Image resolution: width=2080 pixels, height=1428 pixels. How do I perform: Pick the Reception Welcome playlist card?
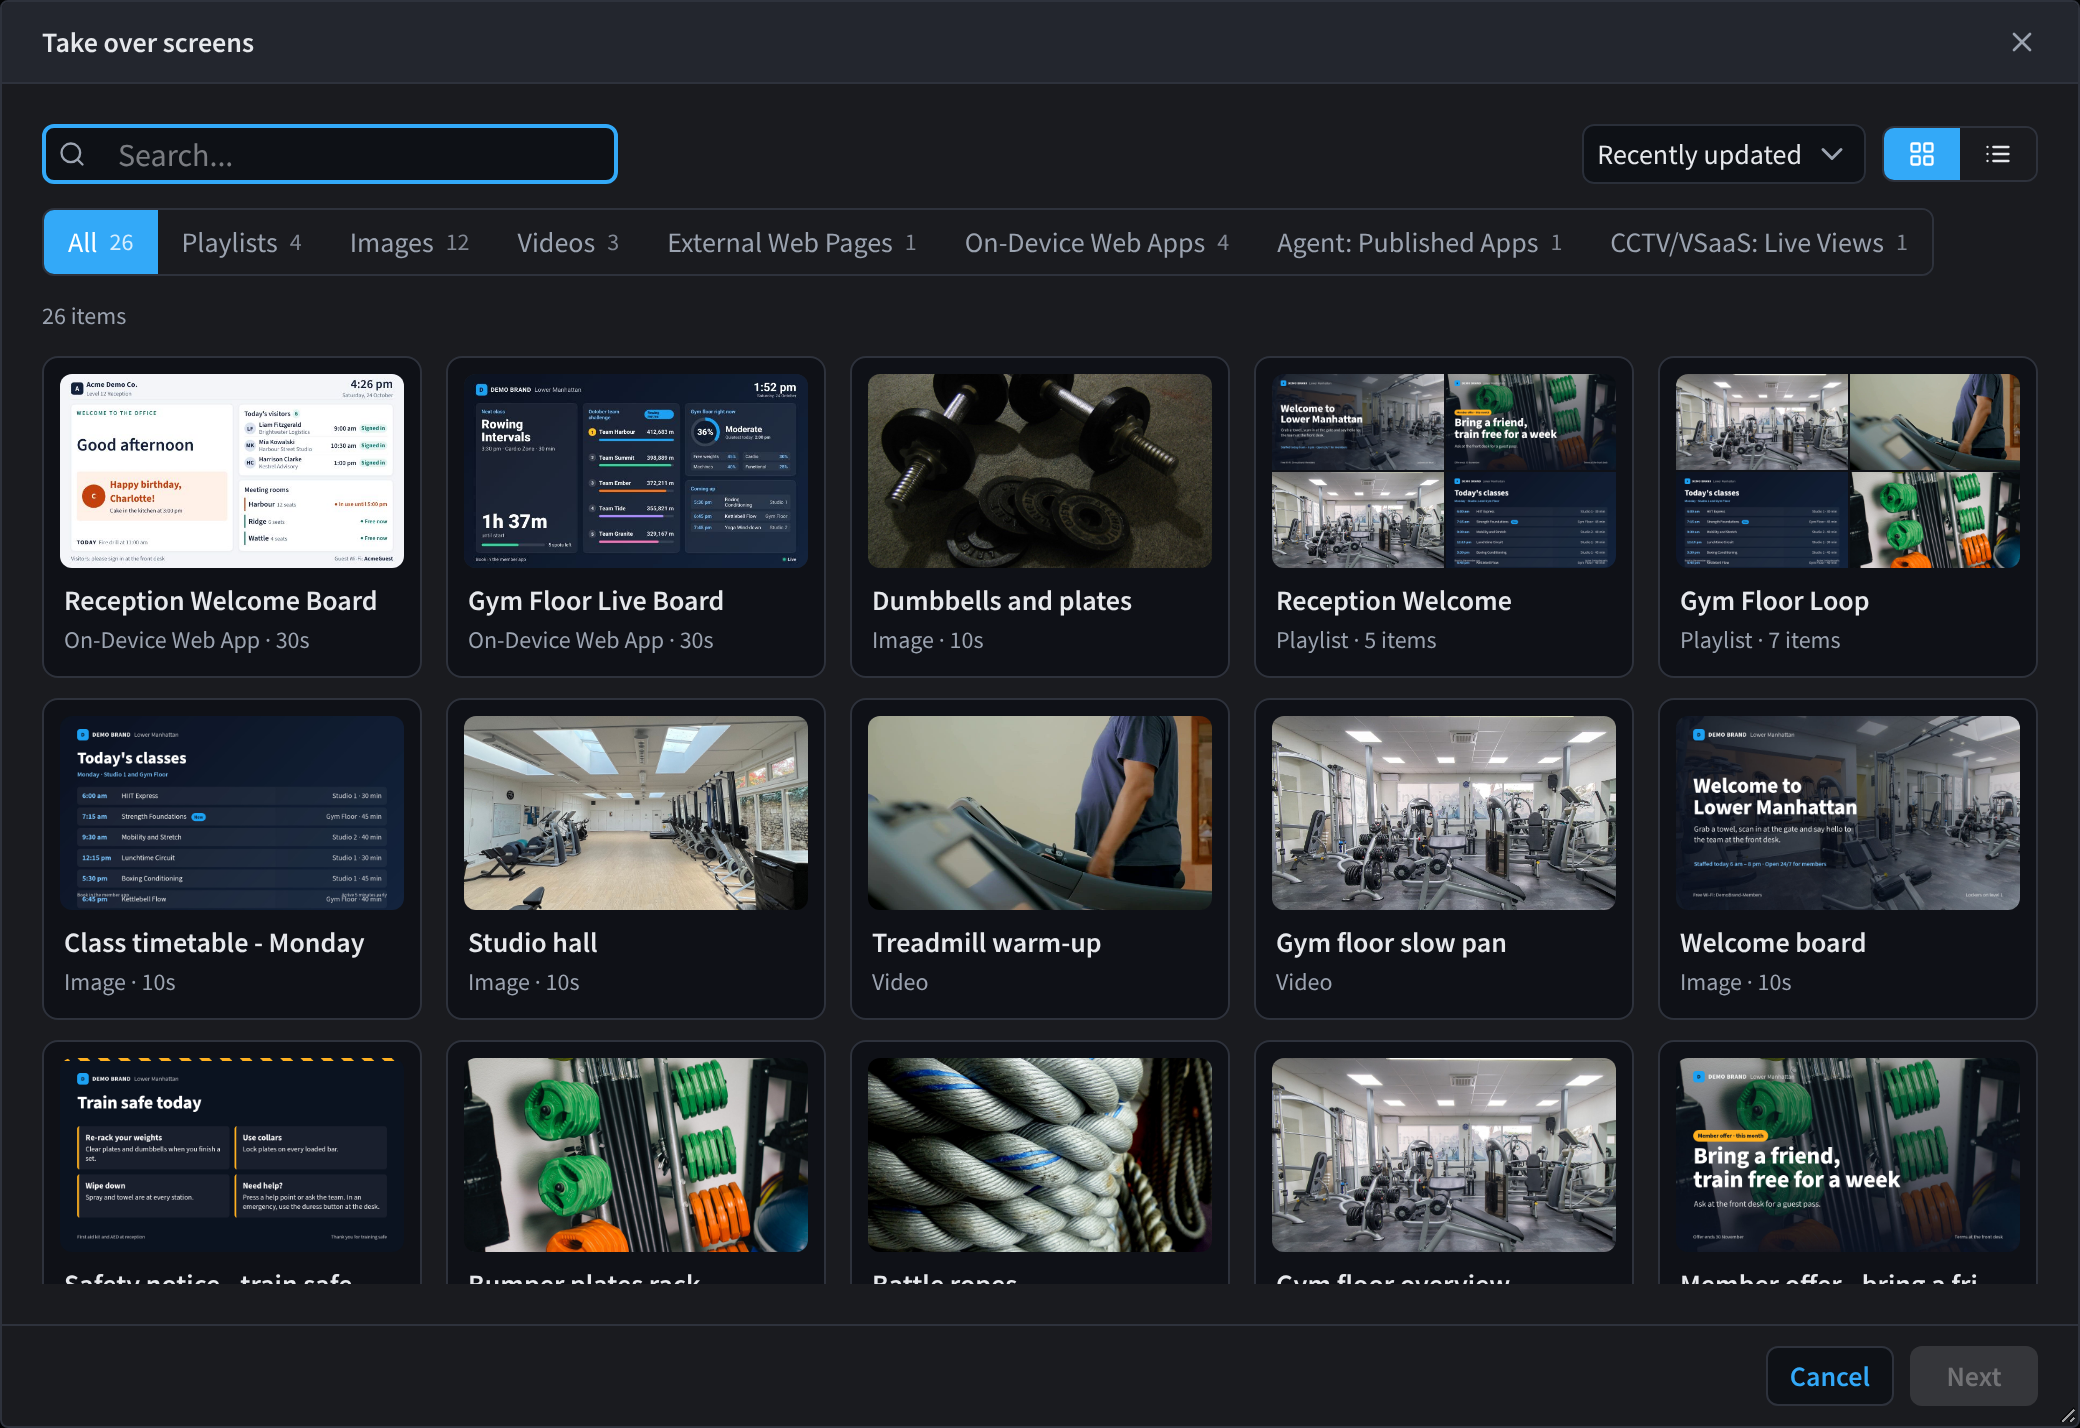[x=1444, y=517]
